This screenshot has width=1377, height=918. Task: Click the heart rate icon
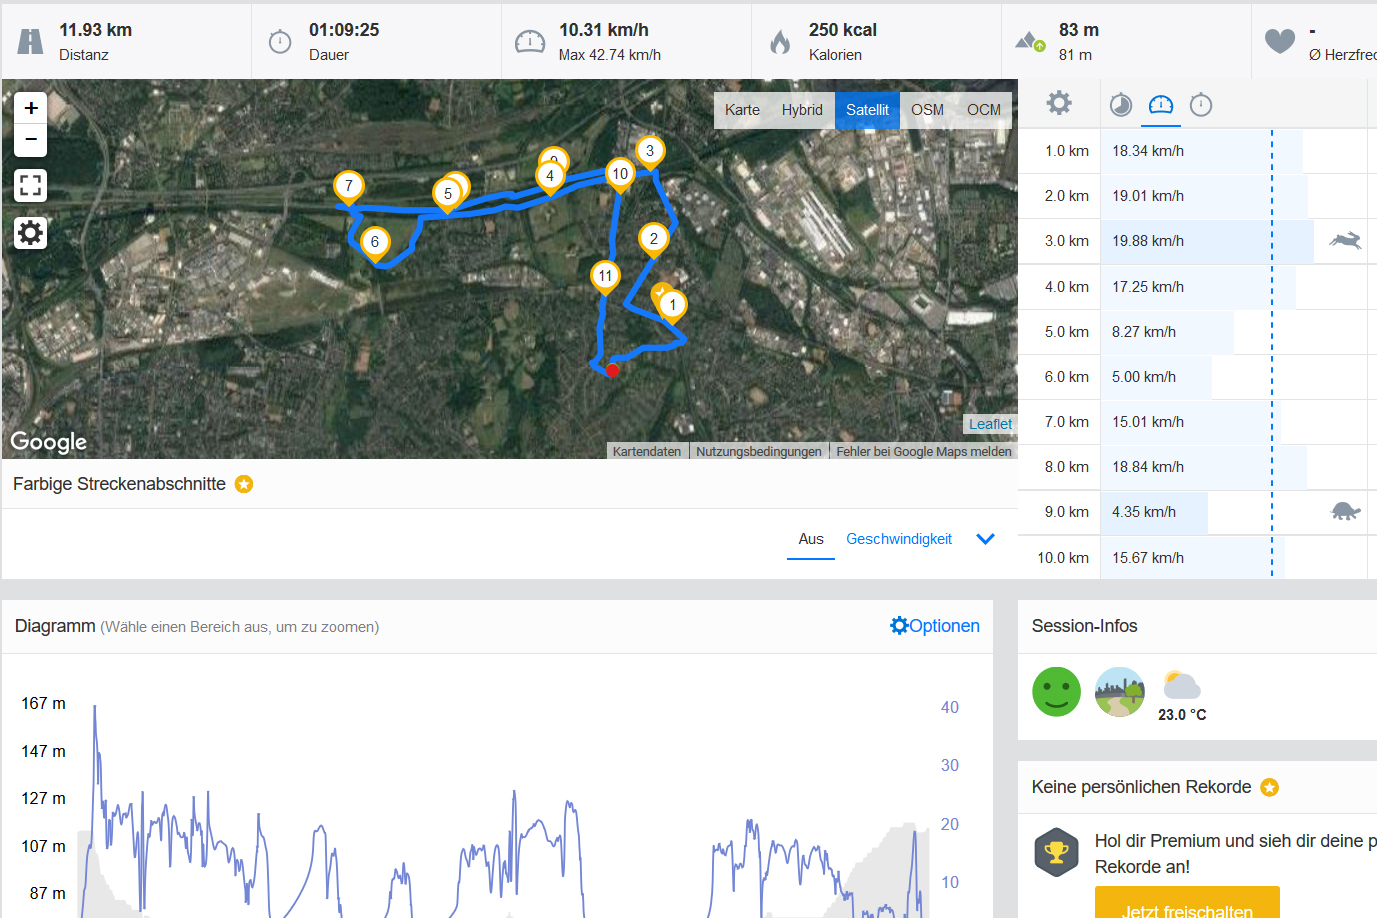(1280, 41)
